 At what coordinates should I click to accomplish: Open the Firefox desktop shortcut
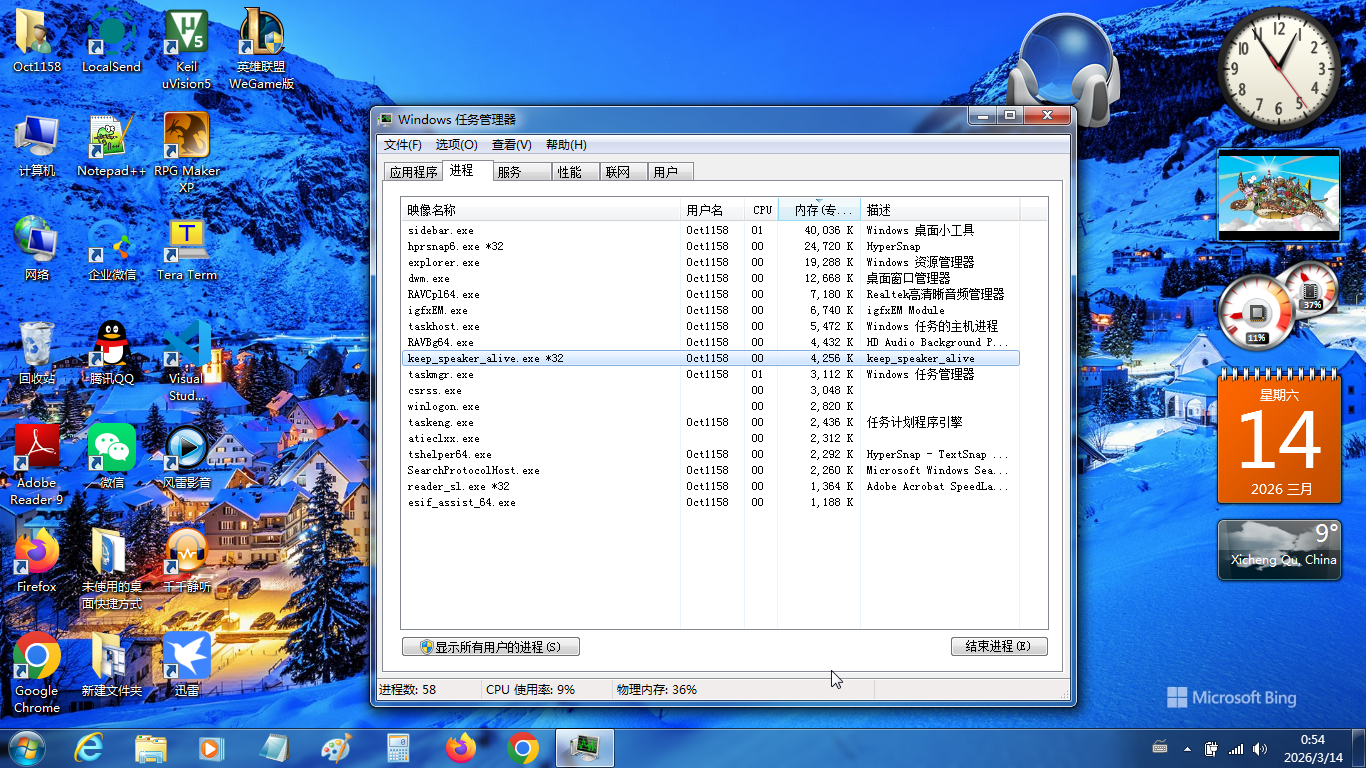pyautogui.click(x=37, y=554)
